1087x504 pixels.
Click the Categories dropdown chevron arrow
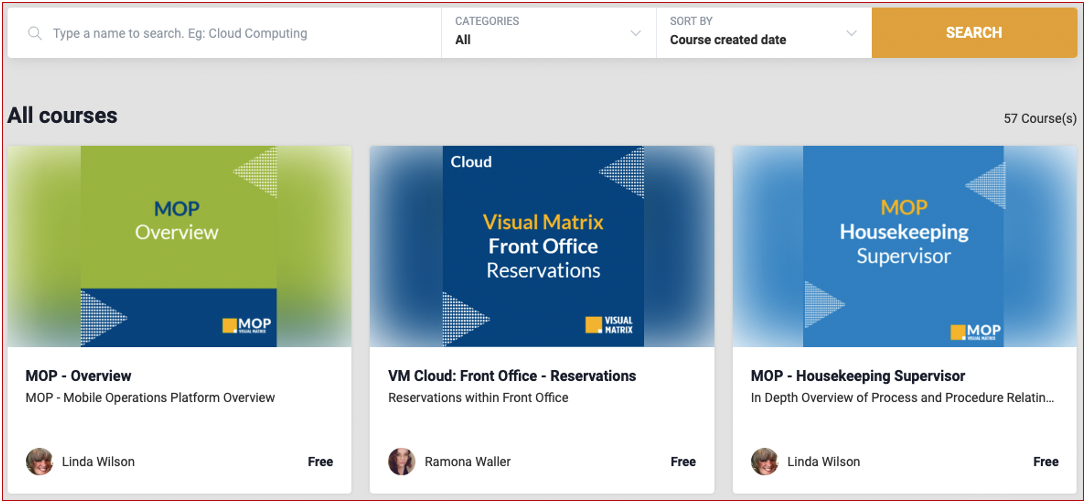[636, 34]
